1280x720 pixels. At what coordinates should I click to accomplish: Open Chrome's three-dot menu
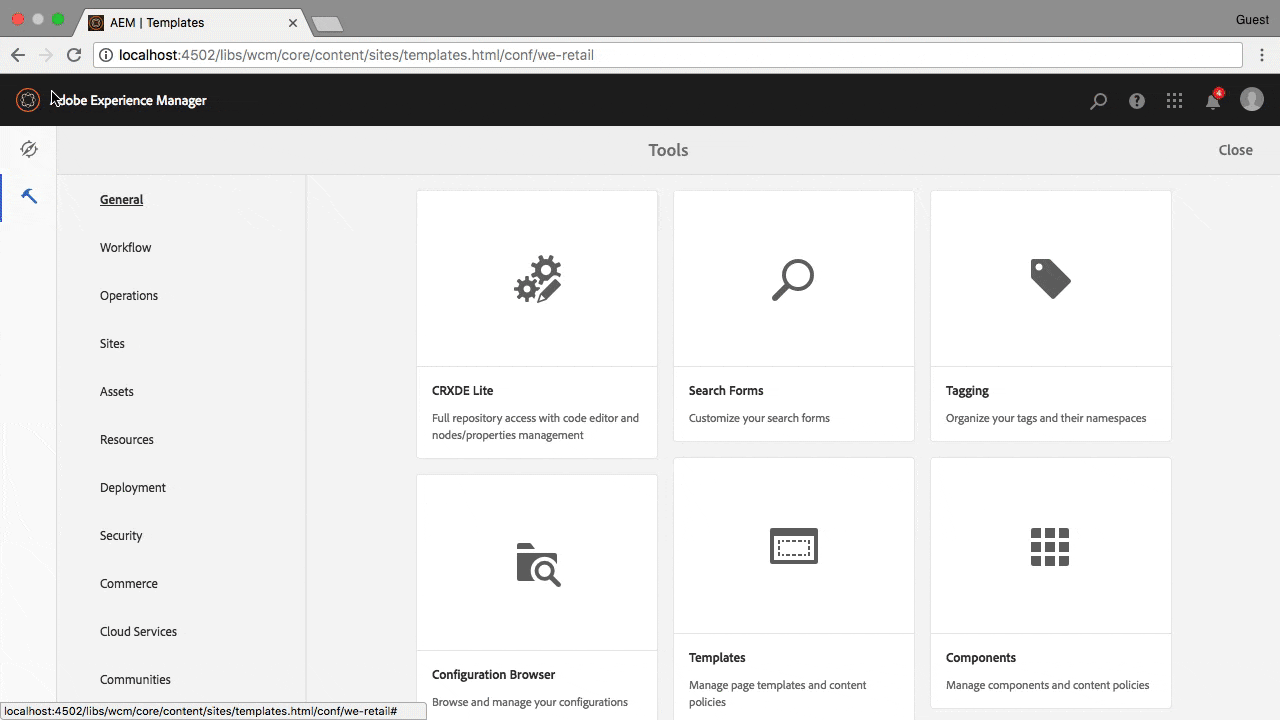pos(1262,55)
